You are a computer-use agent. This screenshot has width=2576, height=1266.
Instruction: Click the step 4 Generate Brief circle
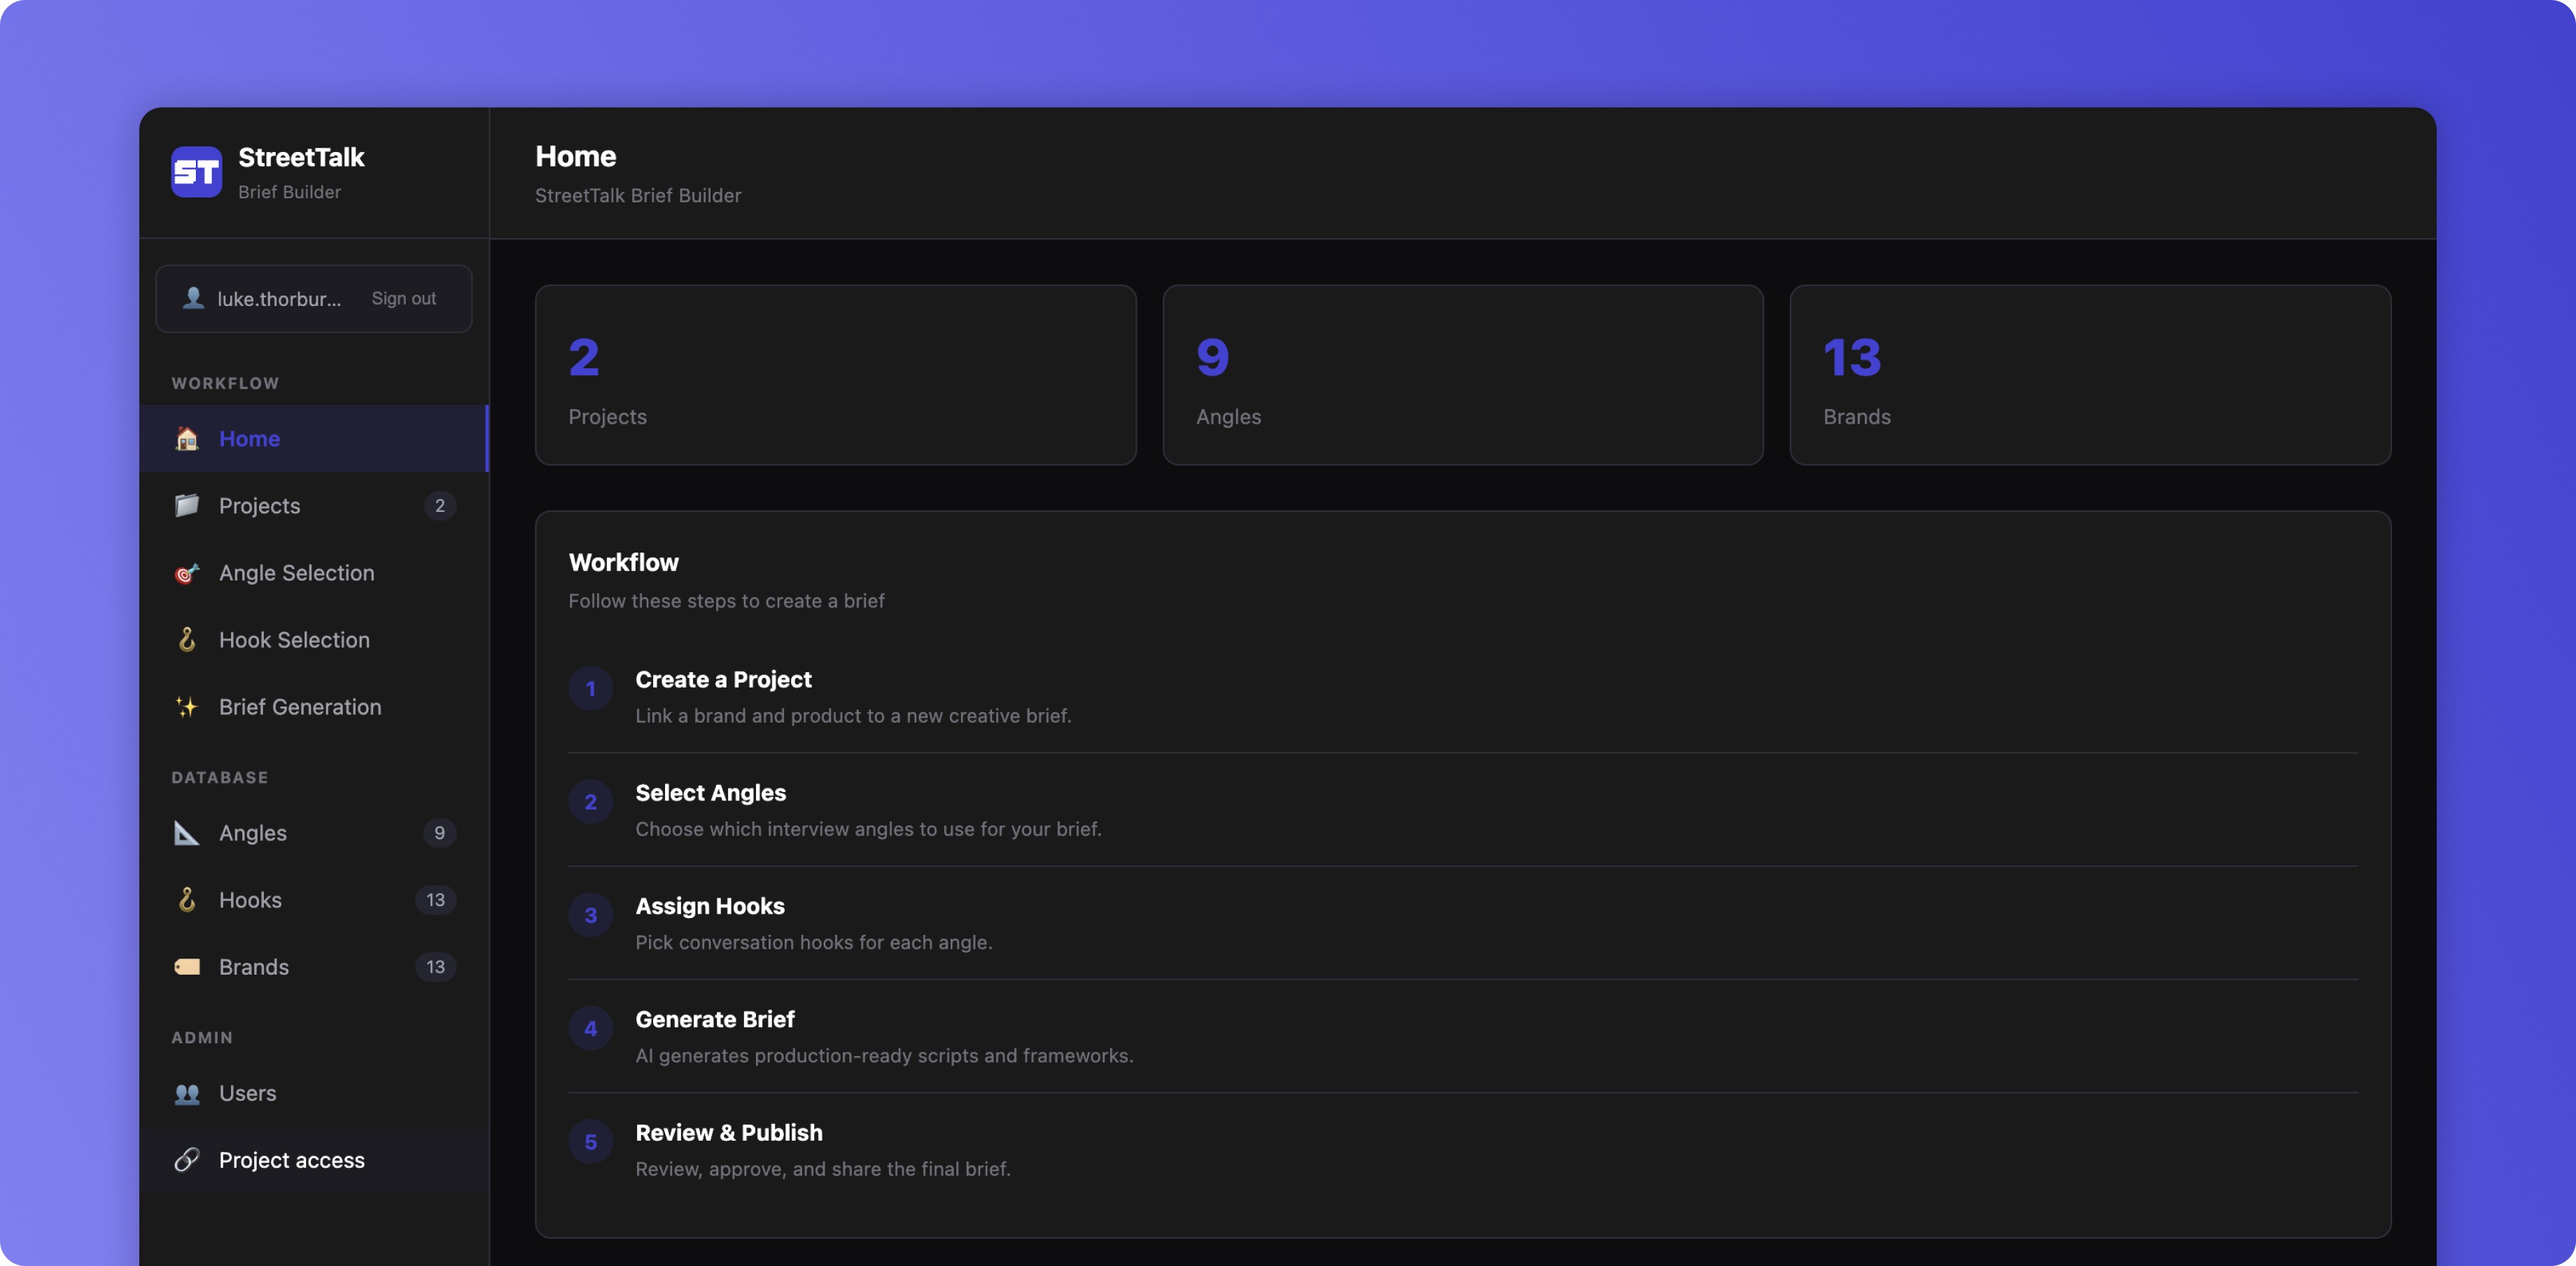pos(591,1028)
